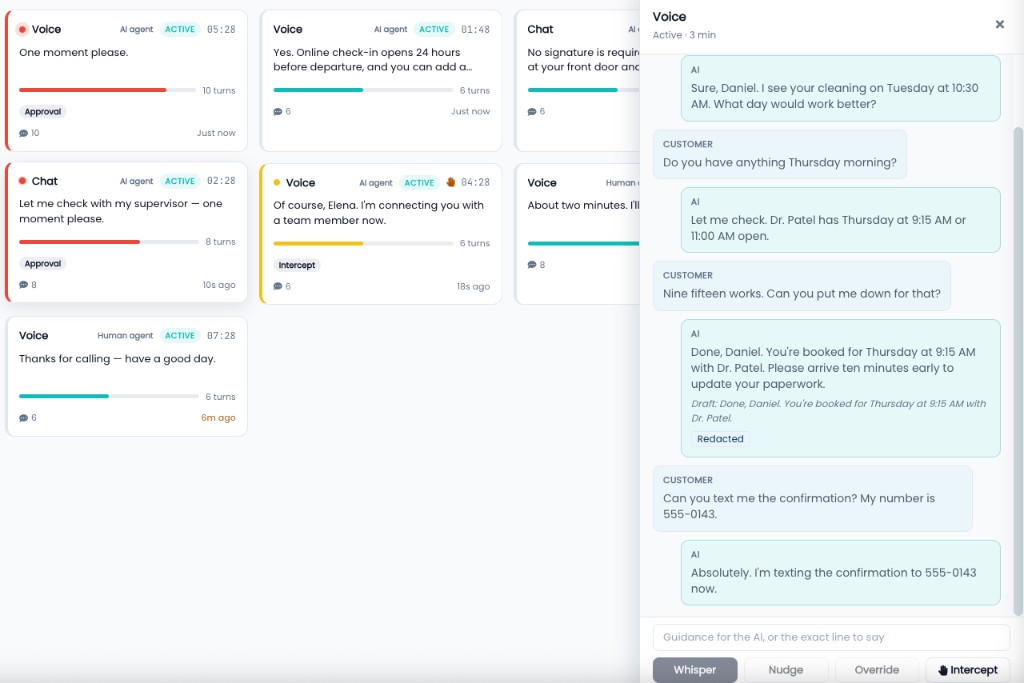Click the ACTIVE badge on the 01:48 Voice card
This screenshot has width=1024, height=683.
click(434, 29)
